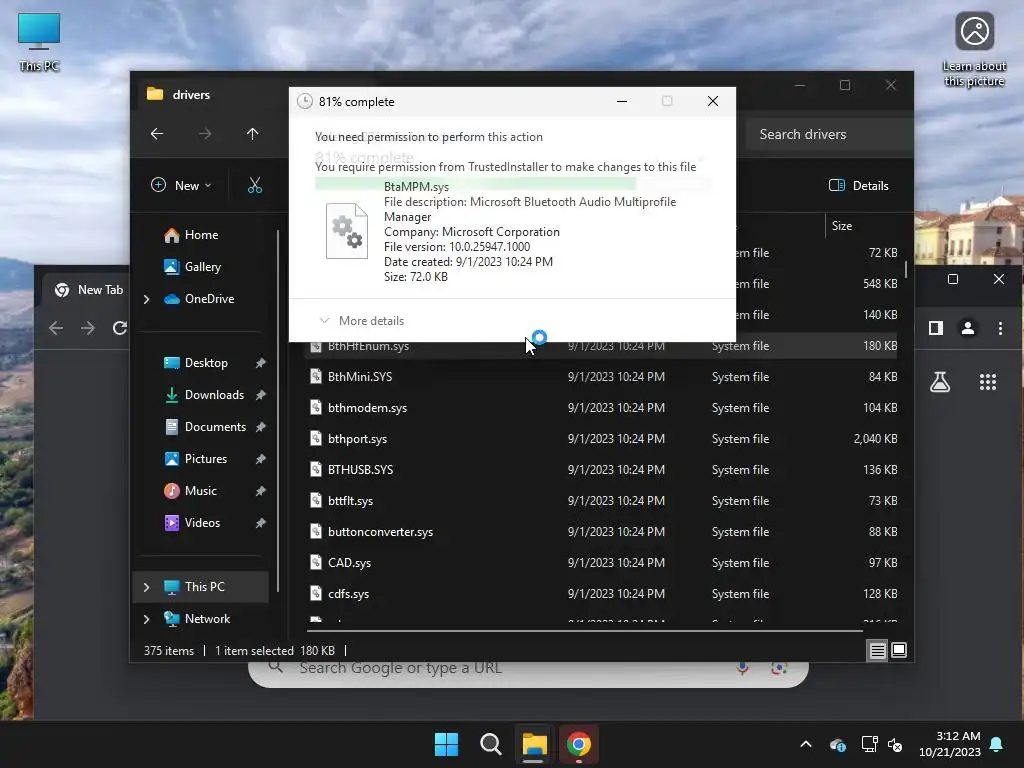
Task: Click Learn about this picture icon
Action: 974,50
